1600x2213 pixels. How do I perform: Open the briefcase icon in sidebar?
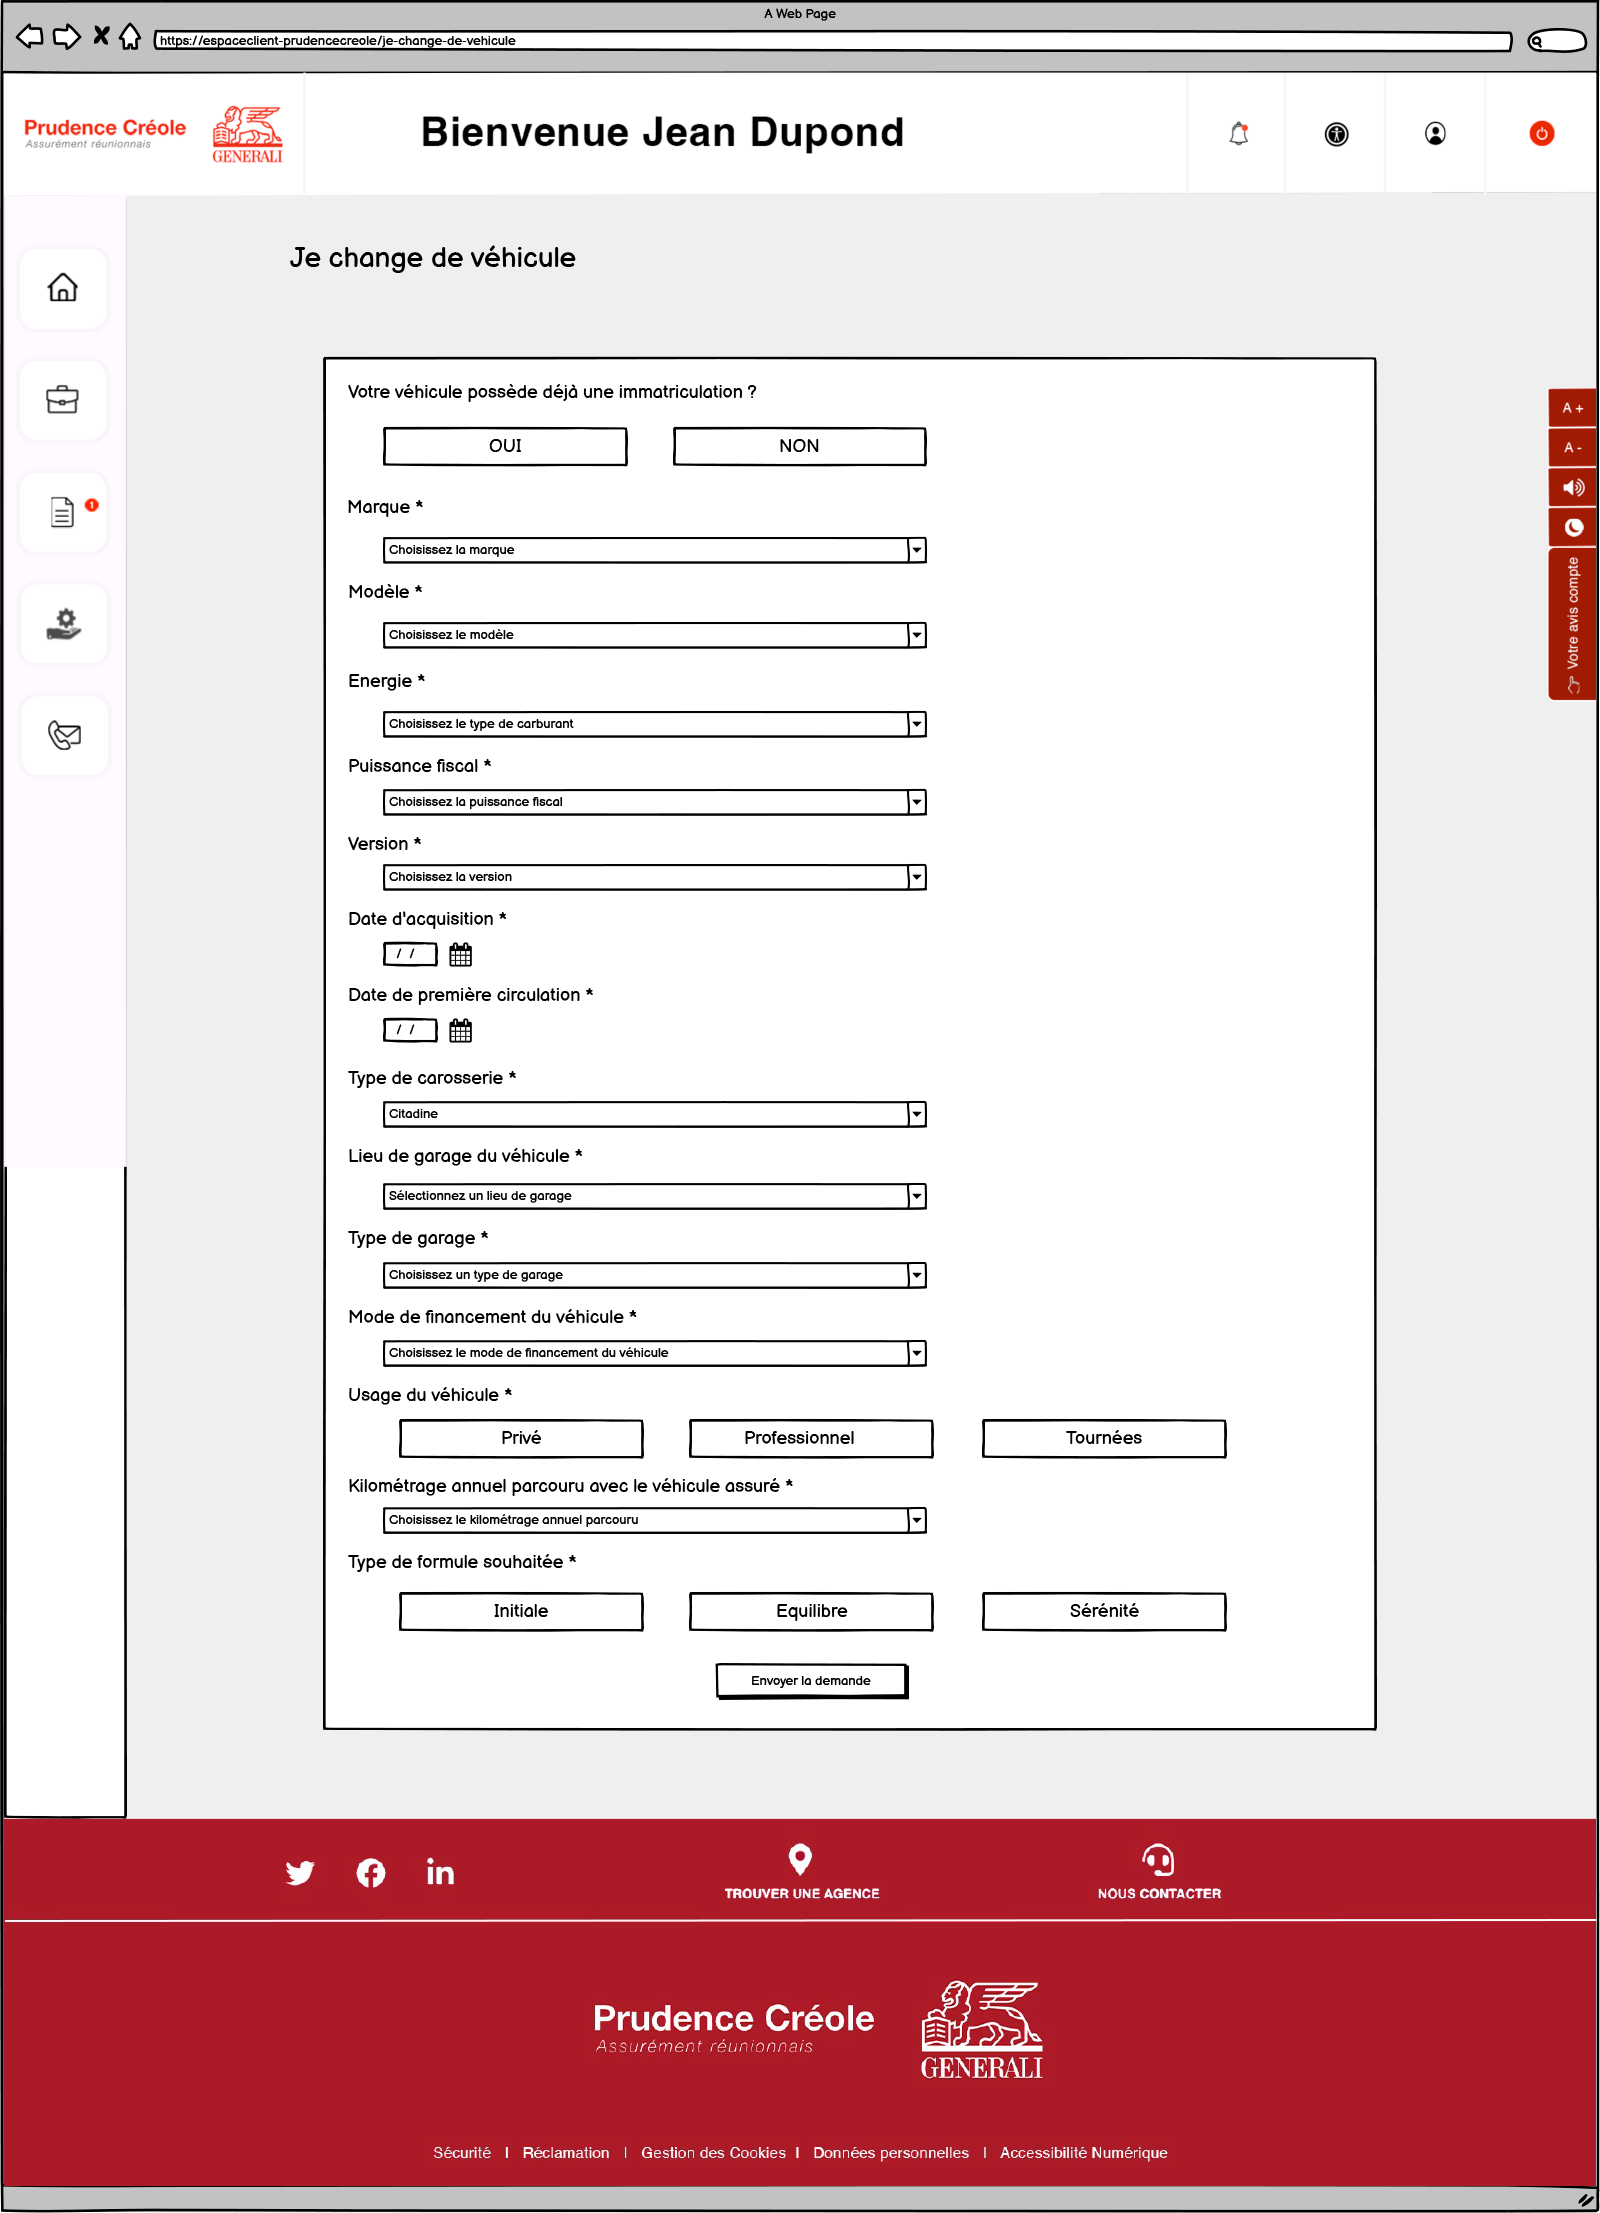[63, 400]
